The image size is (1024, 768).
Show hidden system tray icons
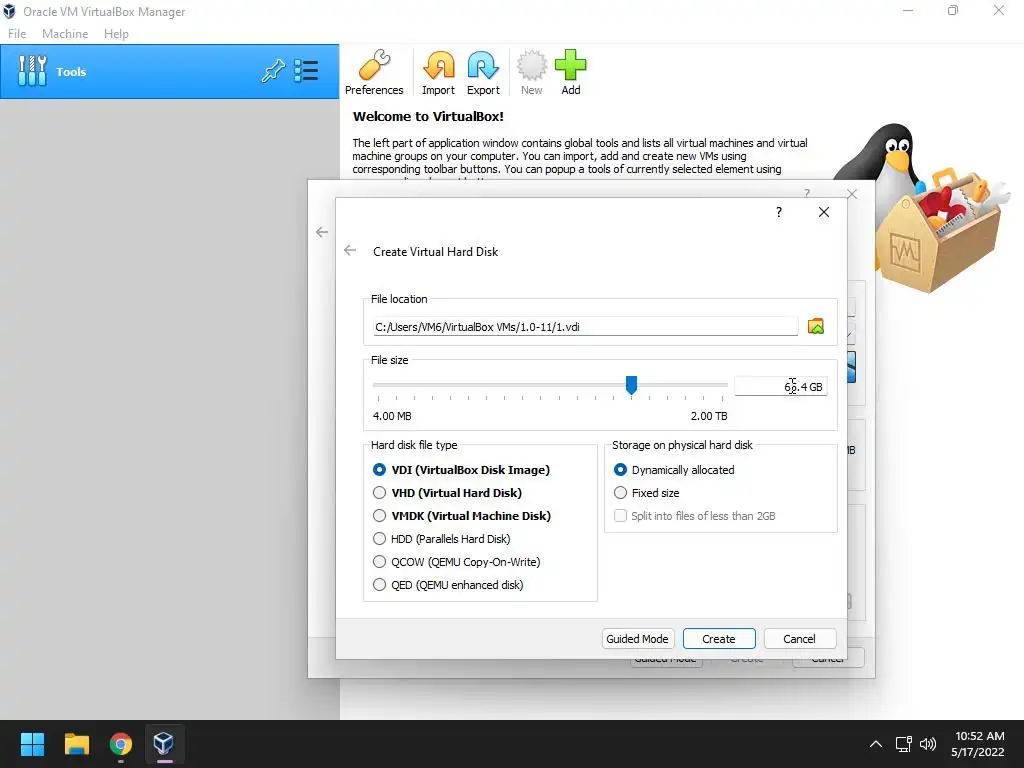click(x=876, y=744)
